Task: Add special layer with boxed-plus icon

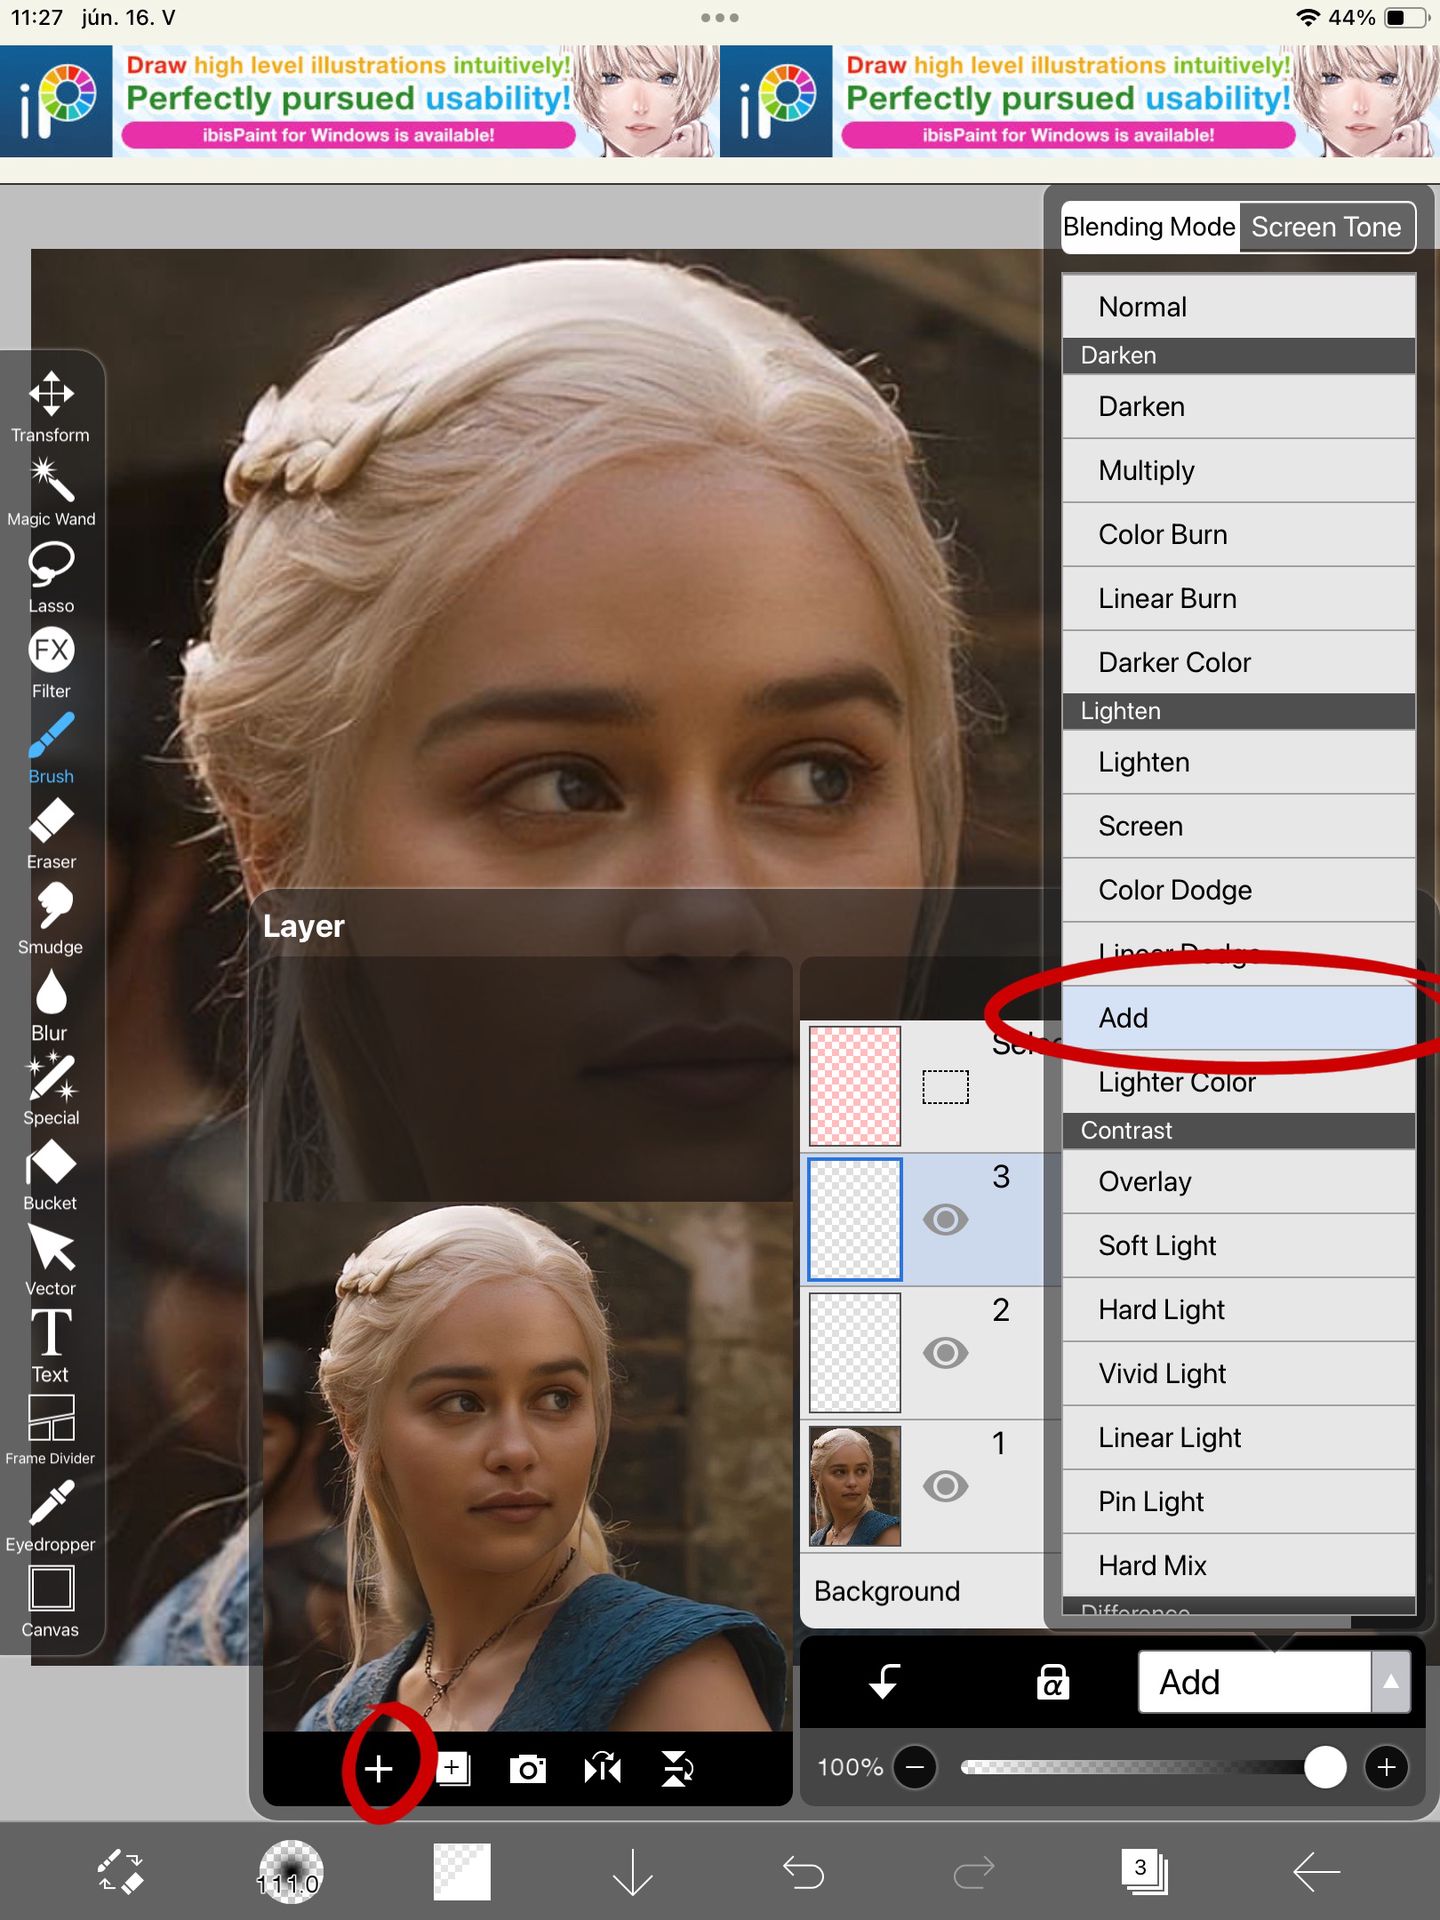Action: click(x=453, y=1769)
